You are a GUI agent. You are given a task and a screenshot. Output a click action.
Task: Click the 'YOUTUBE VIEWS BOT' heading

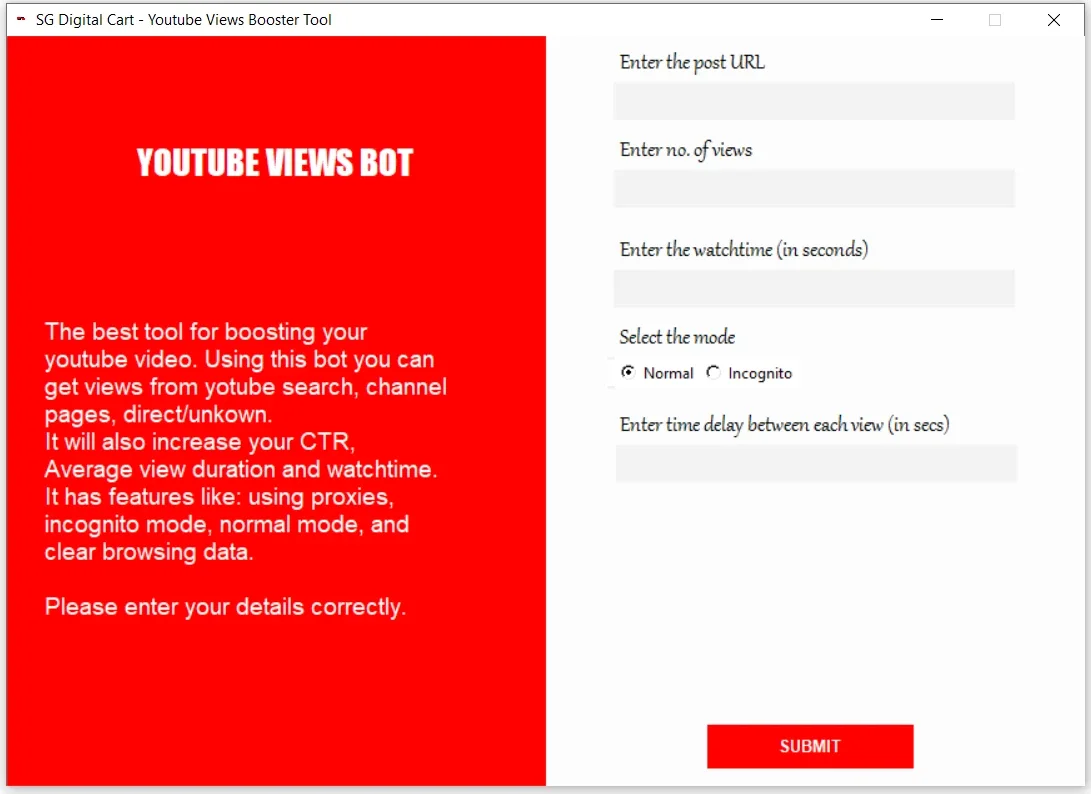click(275, 163)
